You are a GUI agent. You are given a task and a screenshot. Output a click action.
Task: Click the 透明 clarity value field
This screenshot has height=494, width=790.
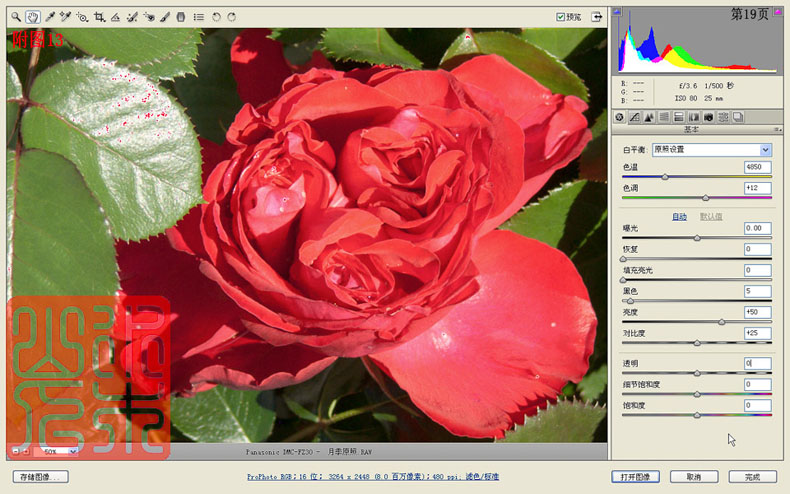coord(758,363)
